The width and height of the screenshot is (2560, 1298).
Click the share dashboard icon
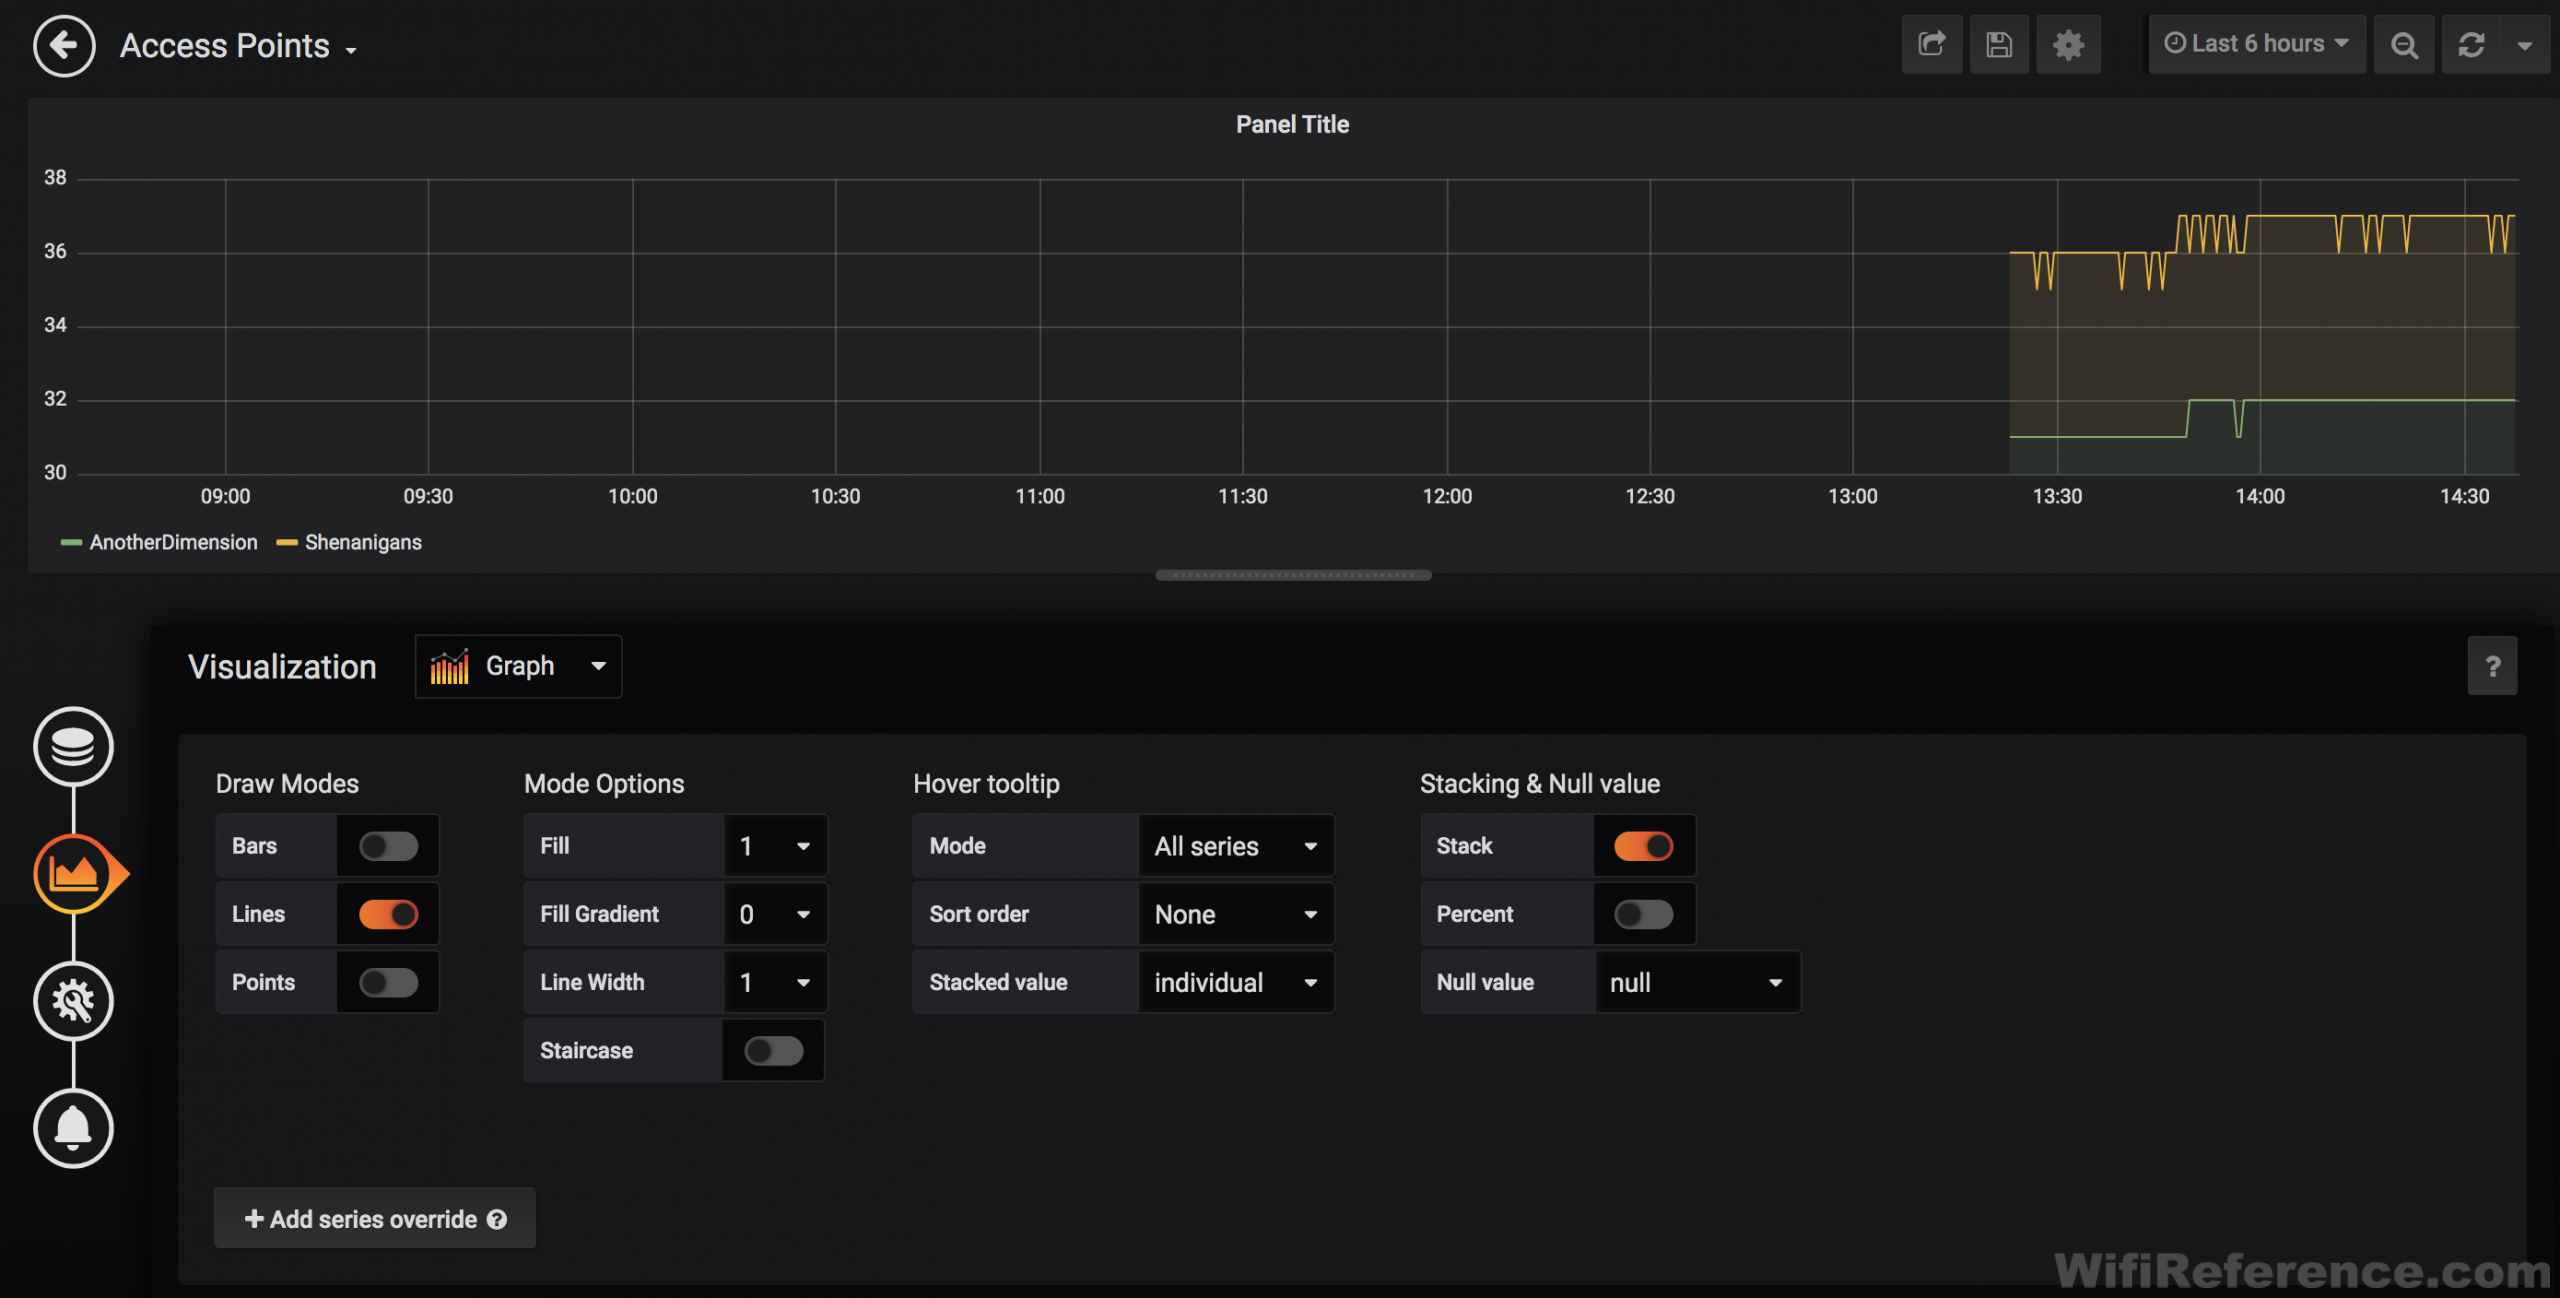coord(1931,44)
